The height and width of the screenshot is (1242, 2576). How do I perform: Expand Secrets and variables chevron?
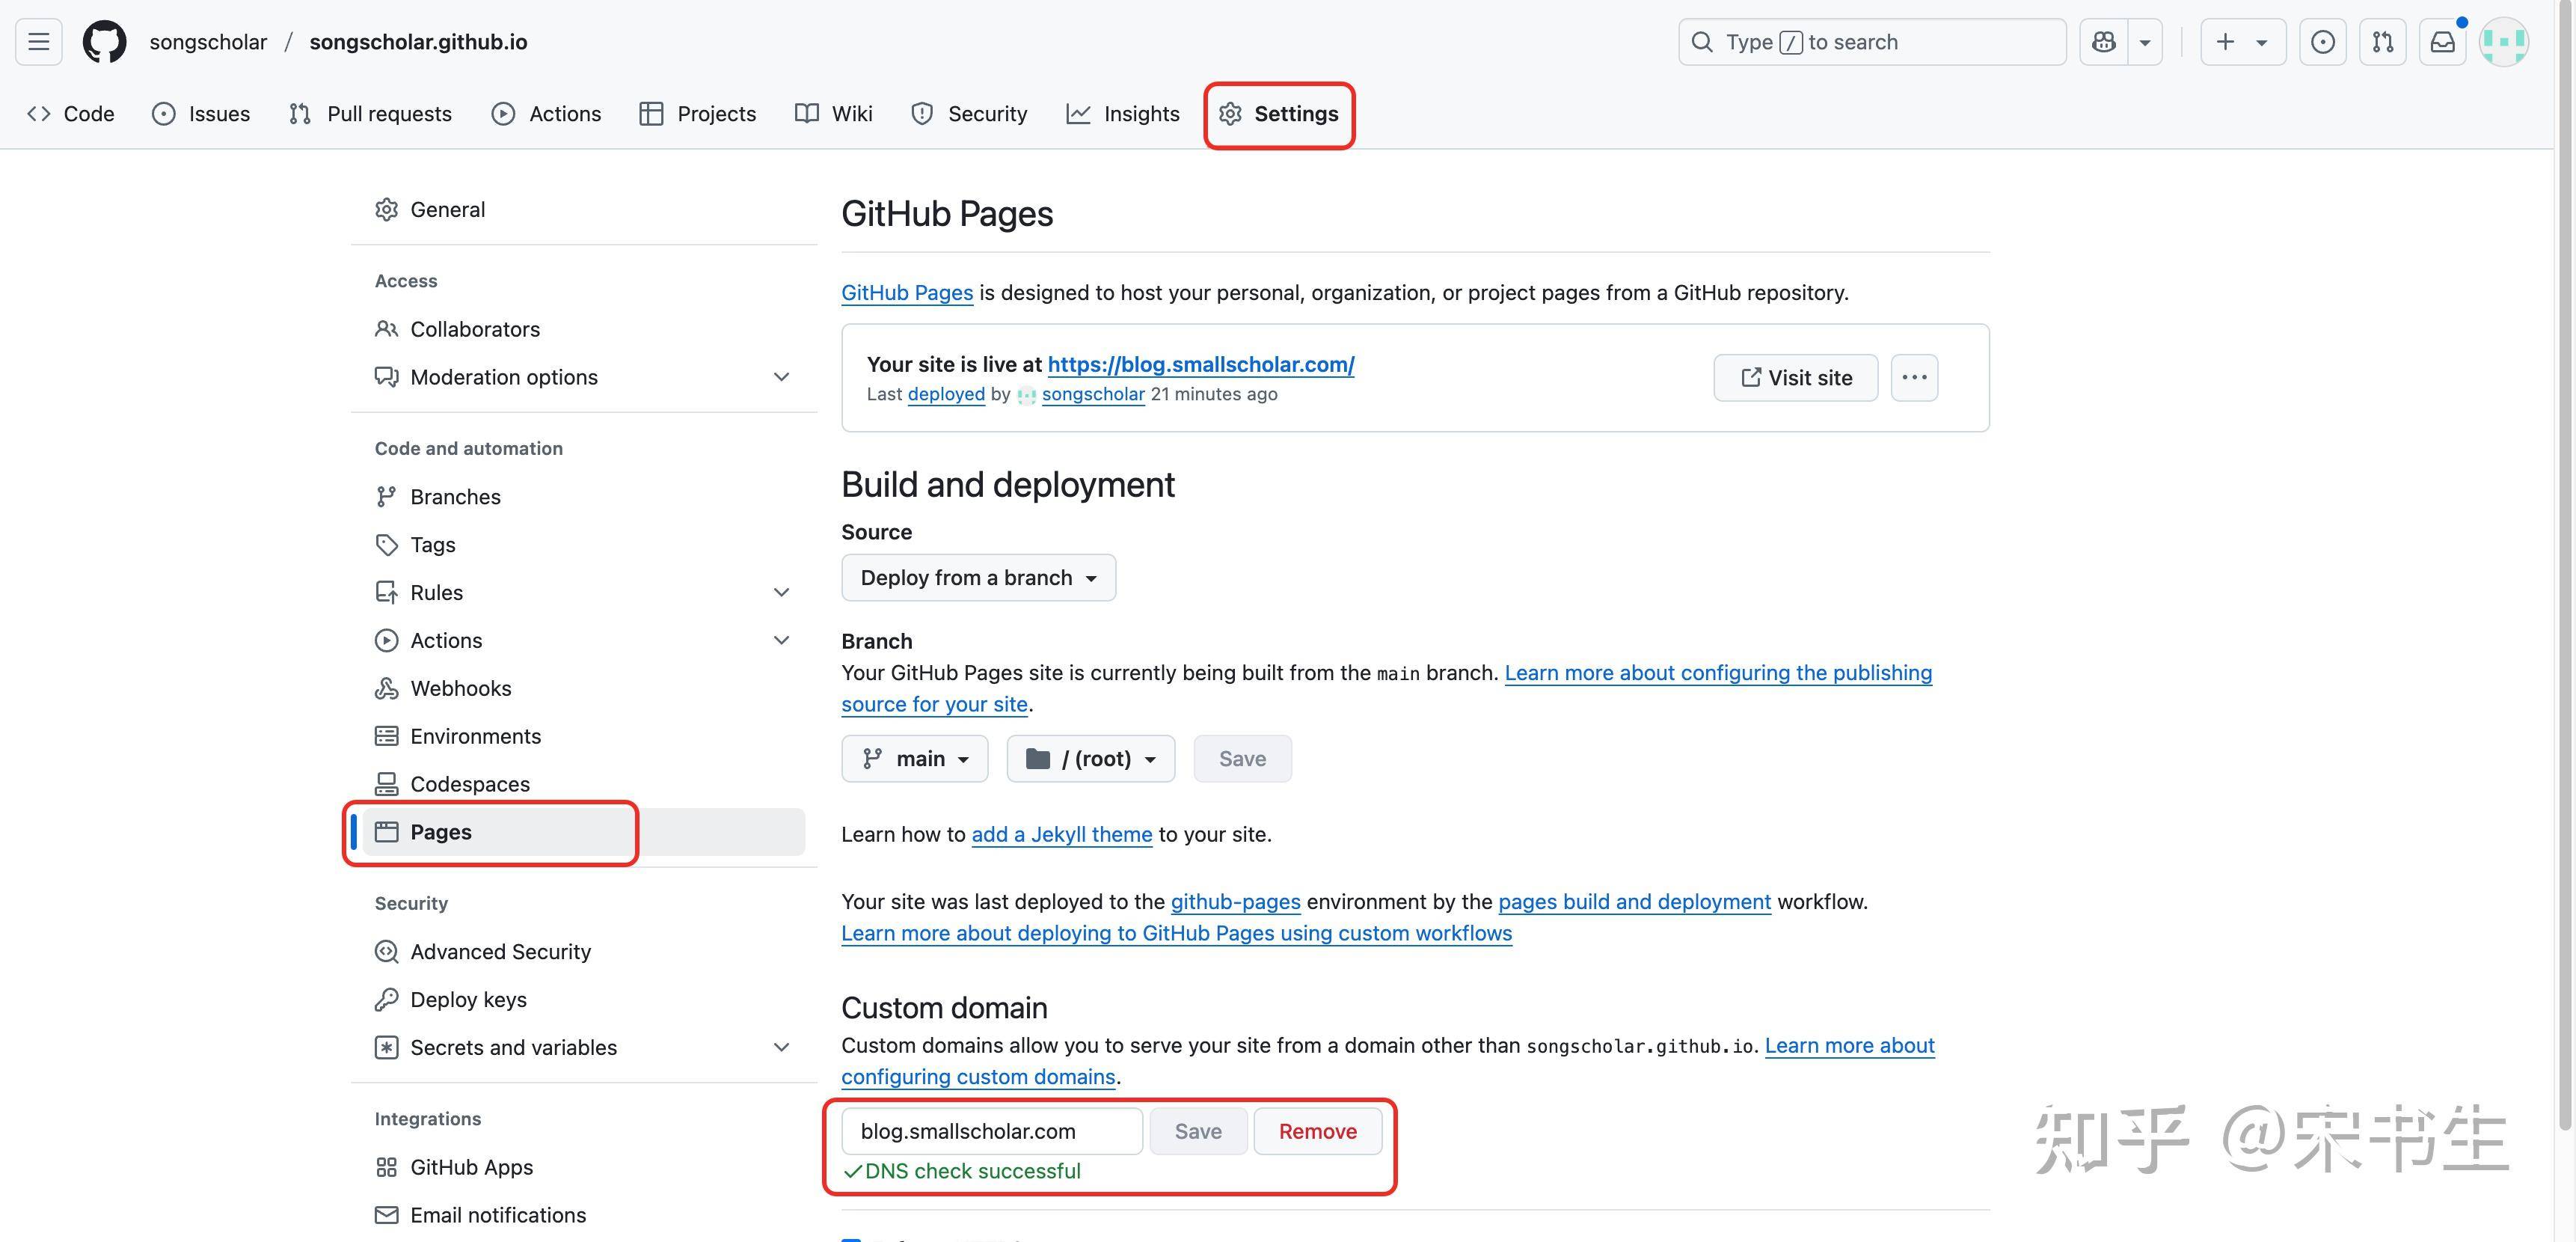782,1048
